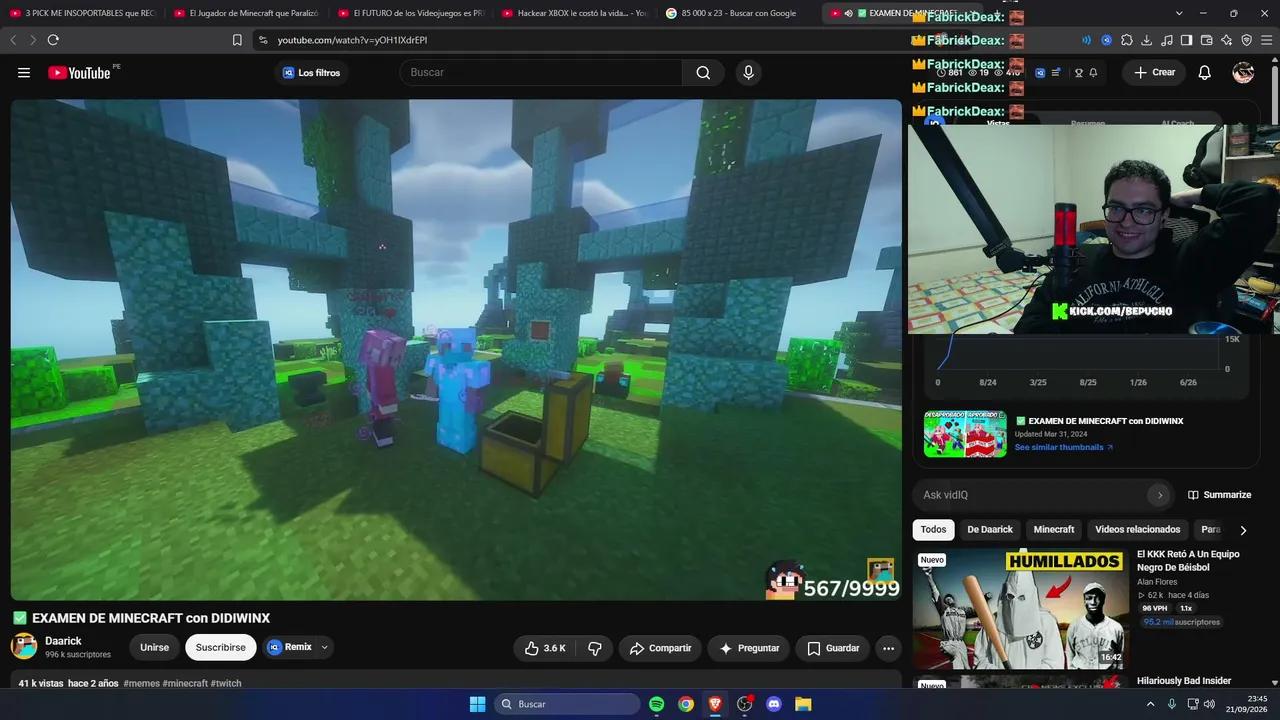Open File Explorer from the taskbar
Image resolution: width=1280 pixels, height=720 pixels.
pyautogui.click(x=803, y=704)
